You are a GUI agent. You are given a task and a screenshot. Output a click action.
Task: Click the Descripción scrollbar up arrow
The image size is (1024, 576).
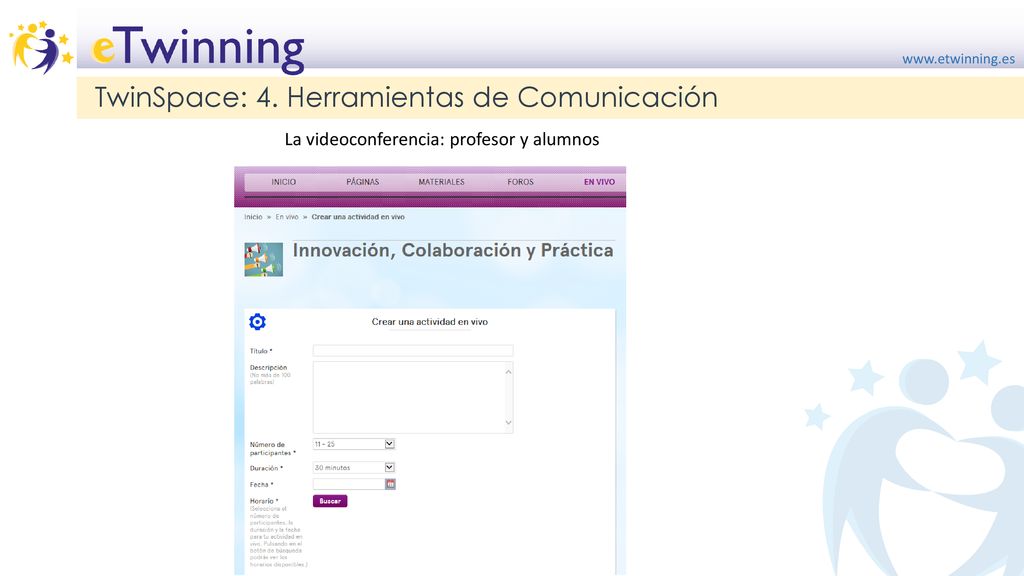508,372
